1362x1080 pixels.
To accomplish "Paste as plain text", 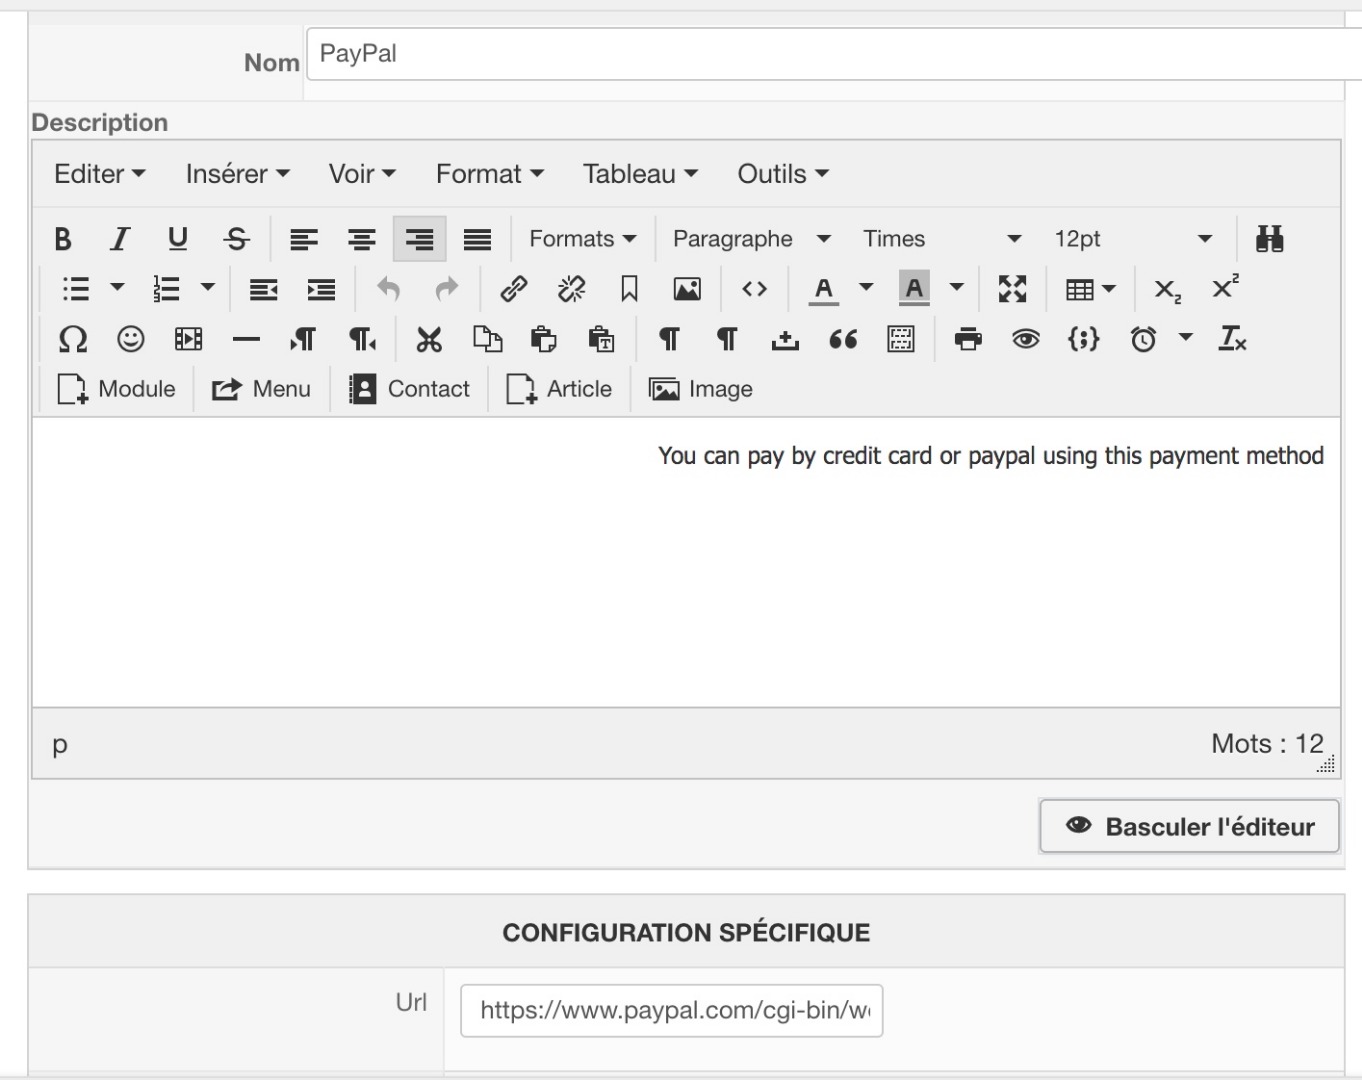I will tap(602, 340).
